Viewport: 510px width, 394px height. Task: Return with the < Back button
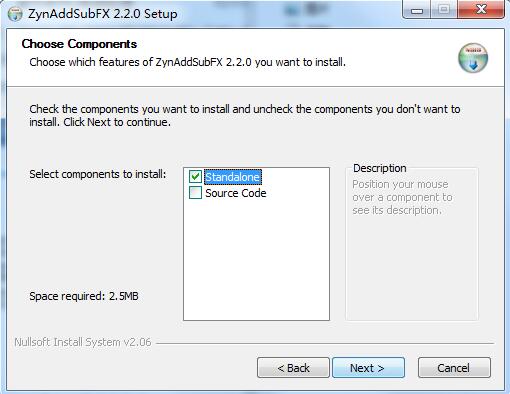[293, 368]
